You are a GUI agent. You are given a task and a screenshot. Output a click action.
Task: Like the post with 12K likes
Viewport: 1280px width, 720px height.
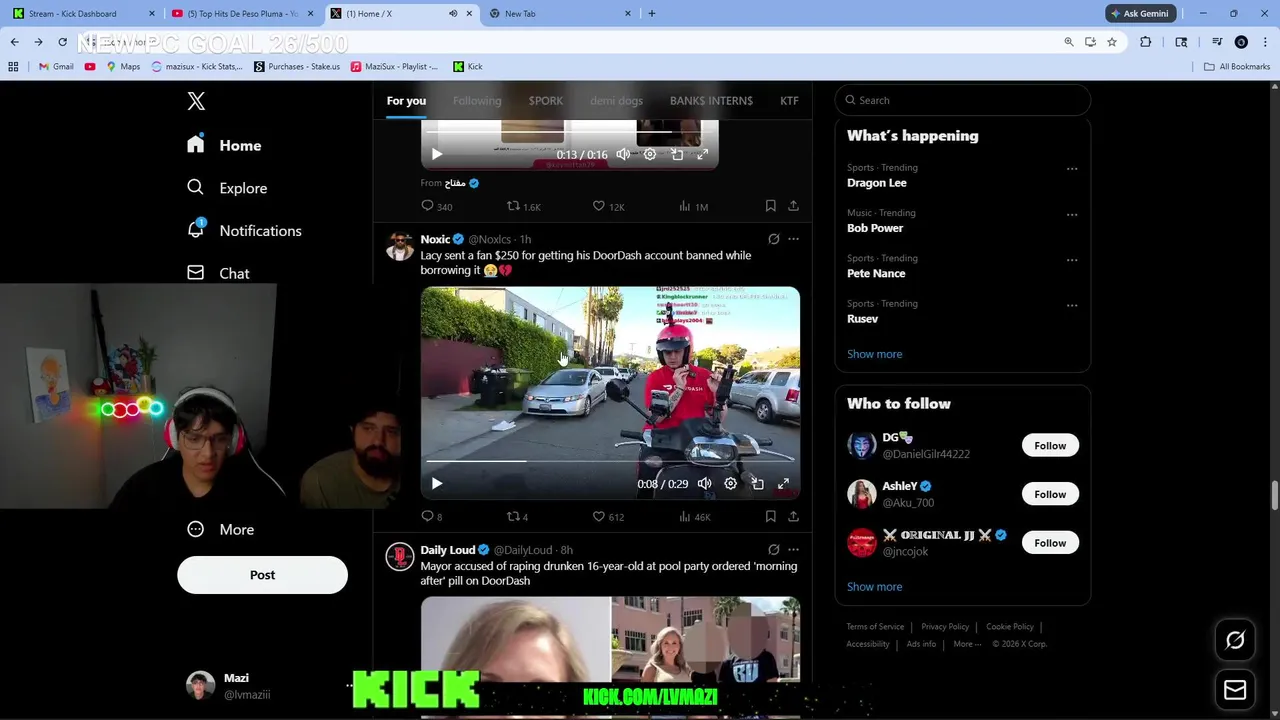608,206
